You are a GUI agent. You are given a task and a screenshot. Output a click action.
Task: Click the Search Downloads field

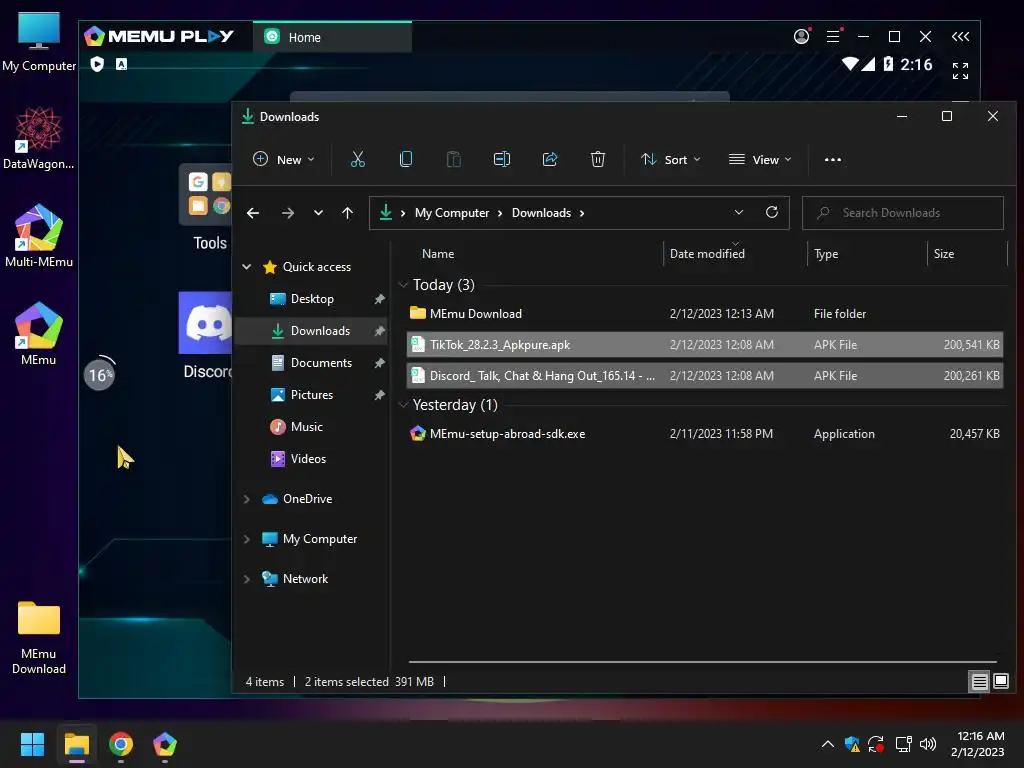click(x=903, y=213)
